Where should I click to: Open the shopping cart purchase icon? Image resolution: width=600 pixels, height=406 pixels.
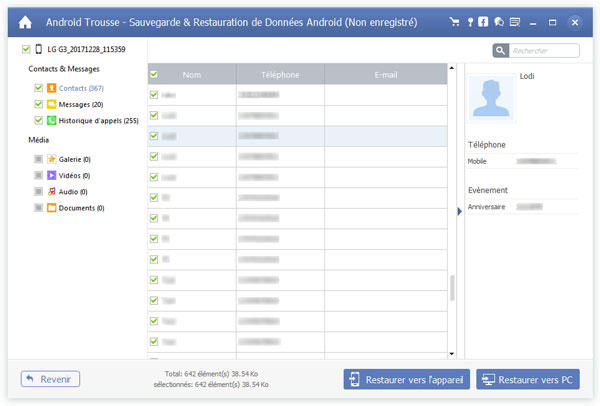tap(455, 21)
